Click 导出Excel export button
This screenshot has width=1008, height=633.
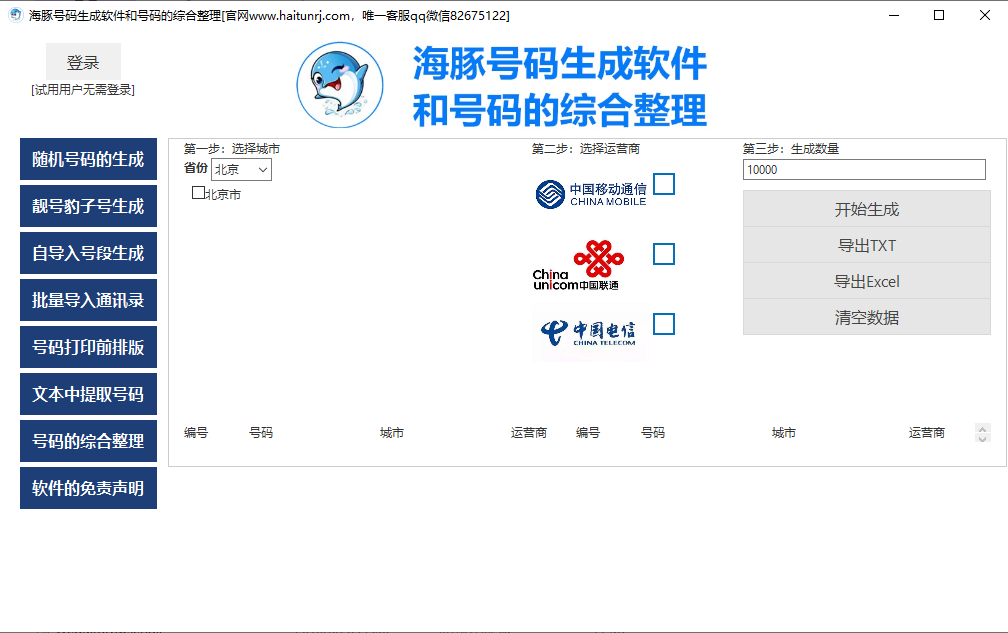[x=867, y=281]
